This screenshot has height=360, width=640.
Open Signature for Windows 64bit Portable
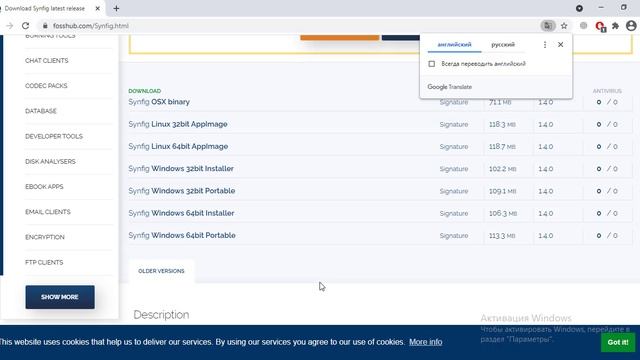(454, 236)
